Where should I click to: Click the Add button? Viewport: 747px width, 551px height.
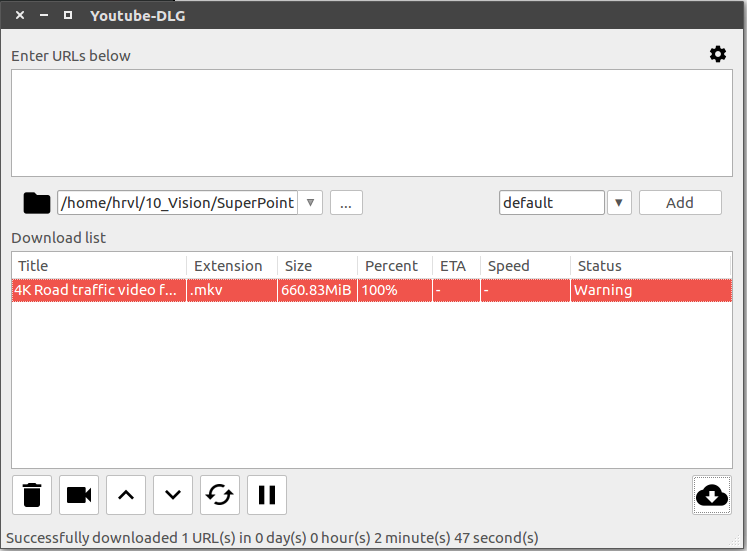click(680, 203)
